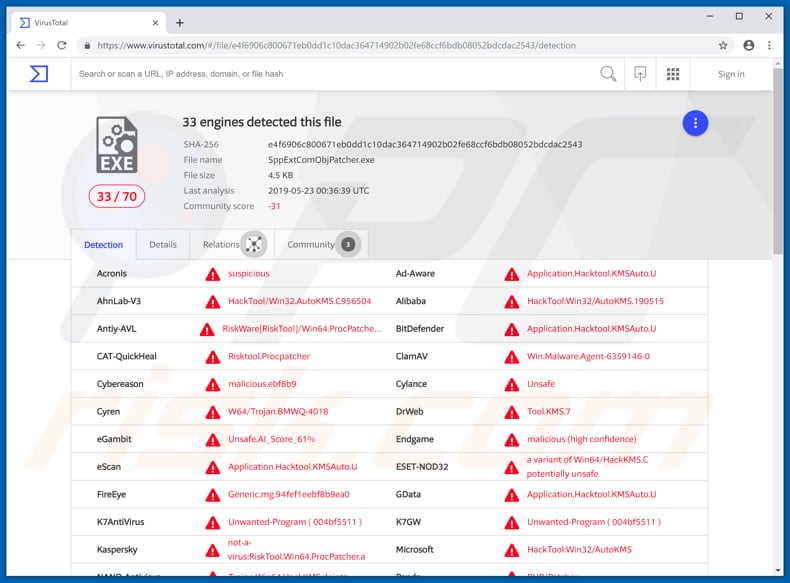Click the SHA-256 hash value
Viewport: 790px width, 583px height.
pos(425,145)
